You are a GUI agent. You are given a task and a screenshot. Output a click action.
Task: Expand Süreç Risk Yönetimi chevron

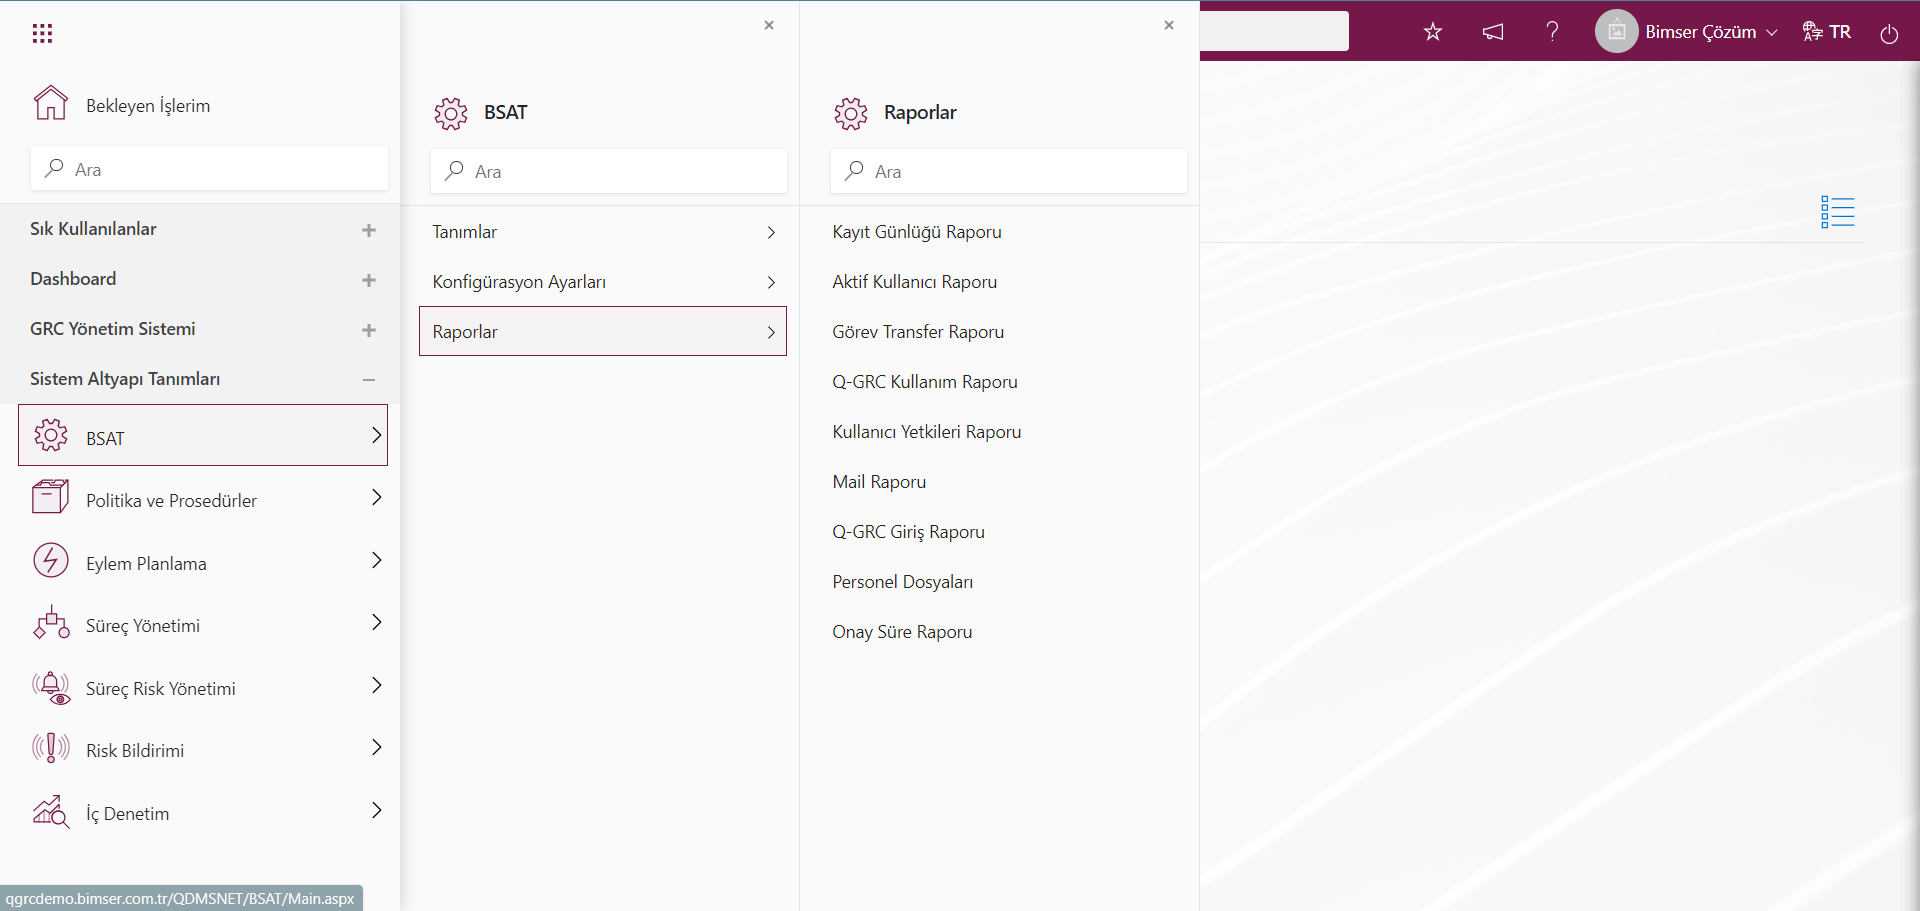click(x=377, y=685)
